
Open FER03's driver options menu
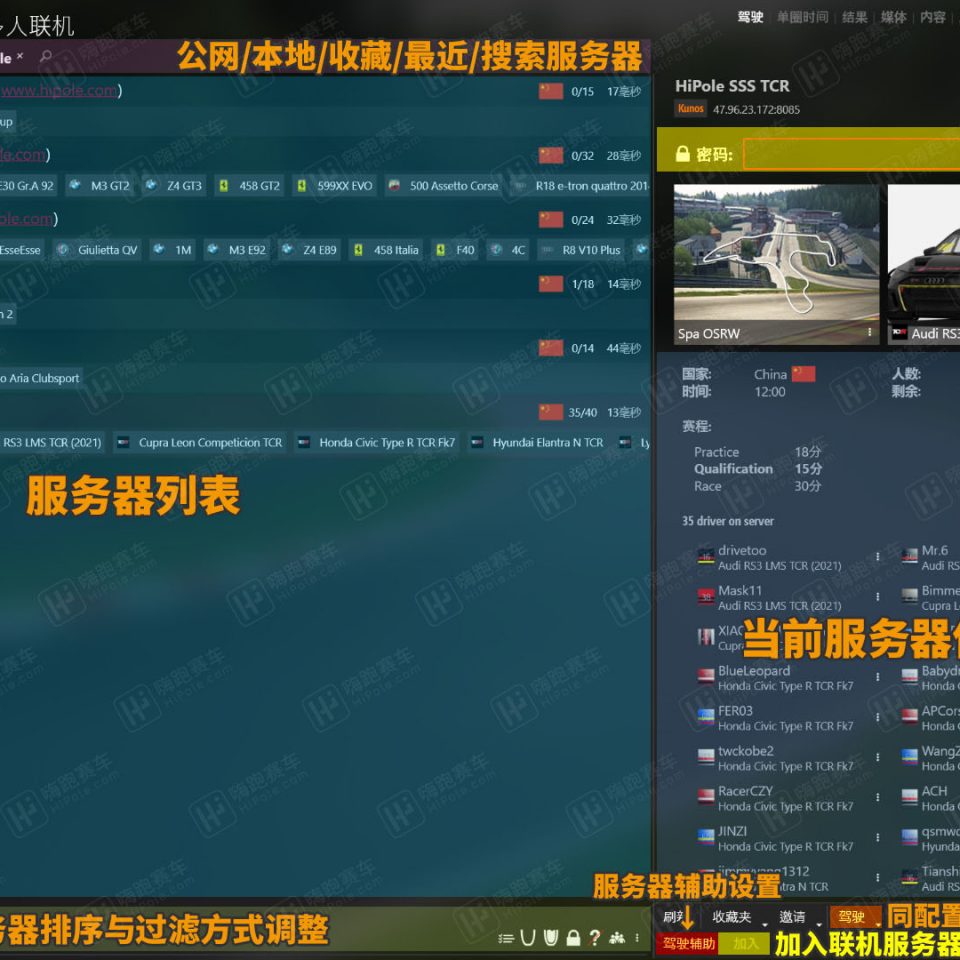(877, 716)
